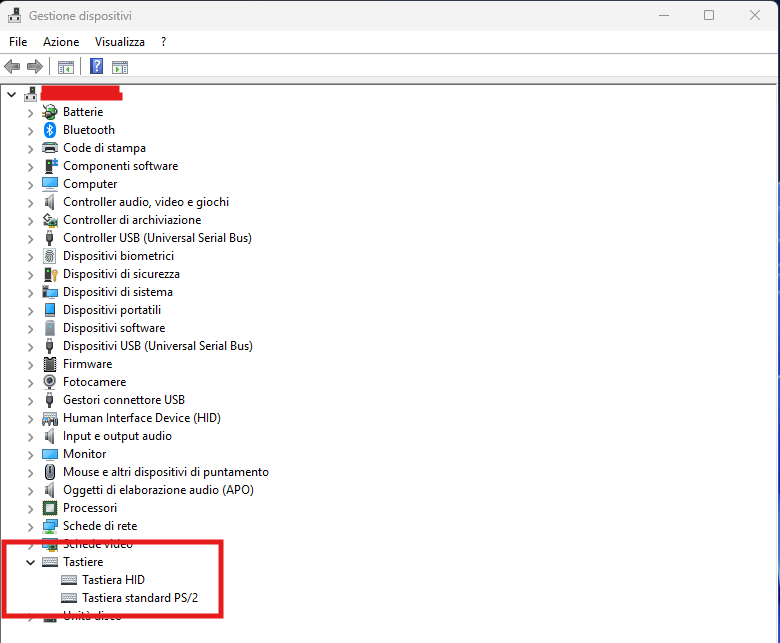
Task: Click the Code di stampa printer icon
Action: (x=50, y=148)
